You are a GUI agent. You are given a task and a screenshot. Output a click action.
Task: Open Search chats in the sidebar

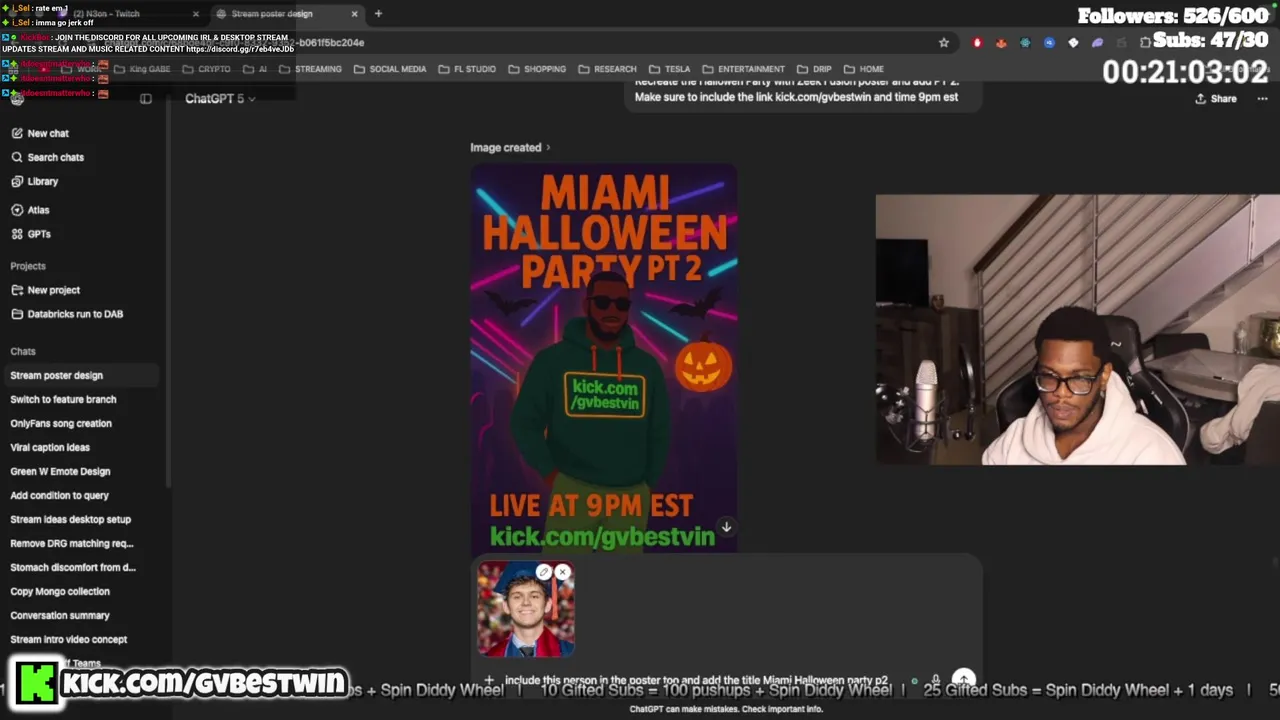tap(47, 157)
